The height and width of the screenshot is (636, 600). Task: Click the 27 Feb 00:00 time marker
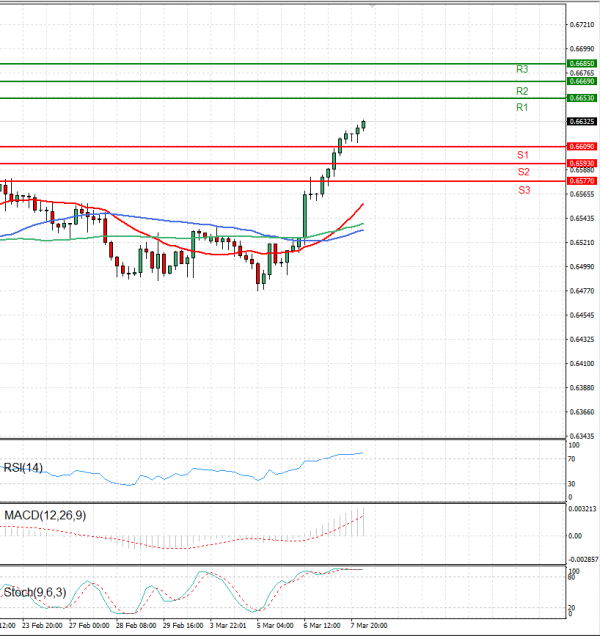(89, 625)
